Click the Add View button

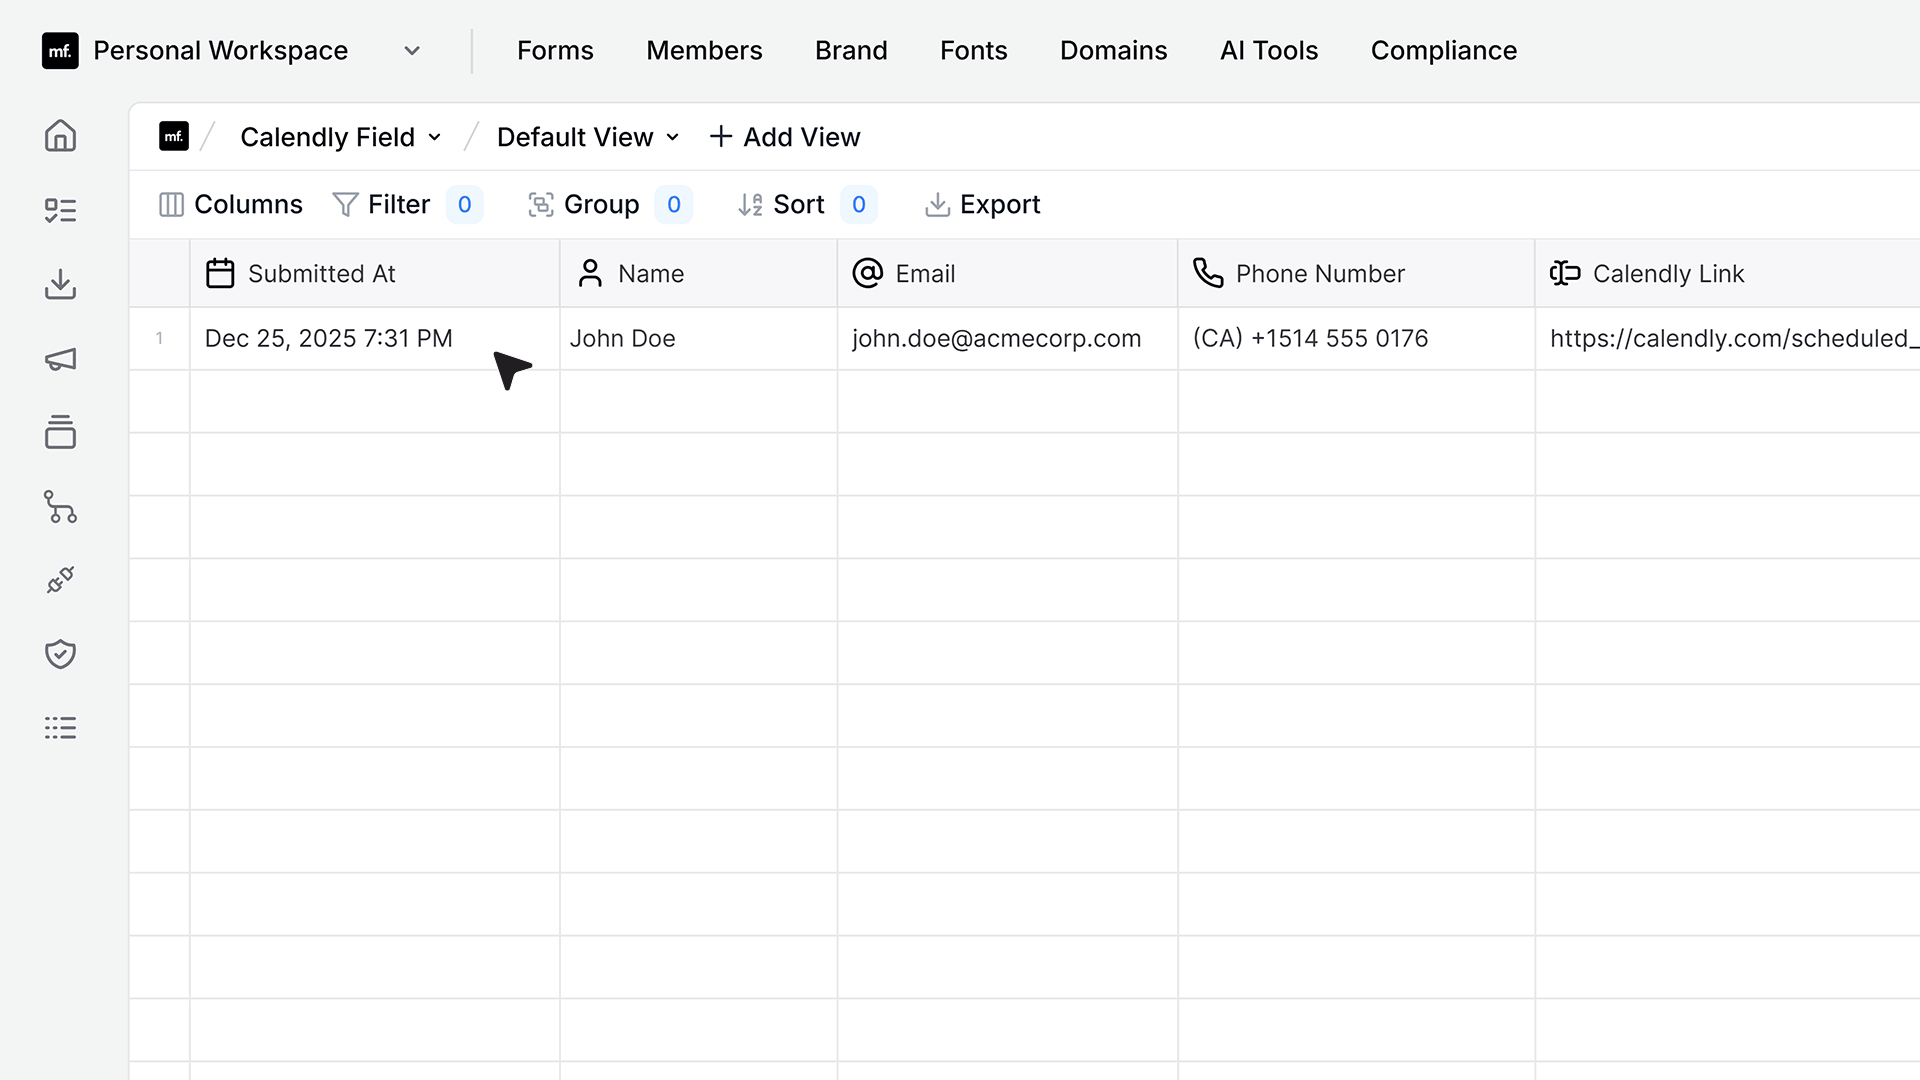(x=784, y=137)
